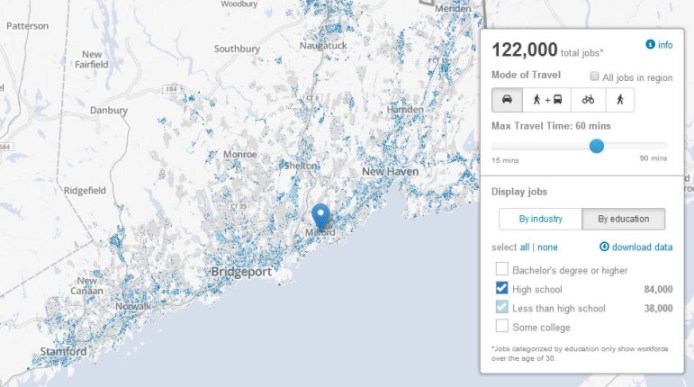Click the Norwalk map label
This screenshot has height=387, width=694.
click(x=133, y=306)
